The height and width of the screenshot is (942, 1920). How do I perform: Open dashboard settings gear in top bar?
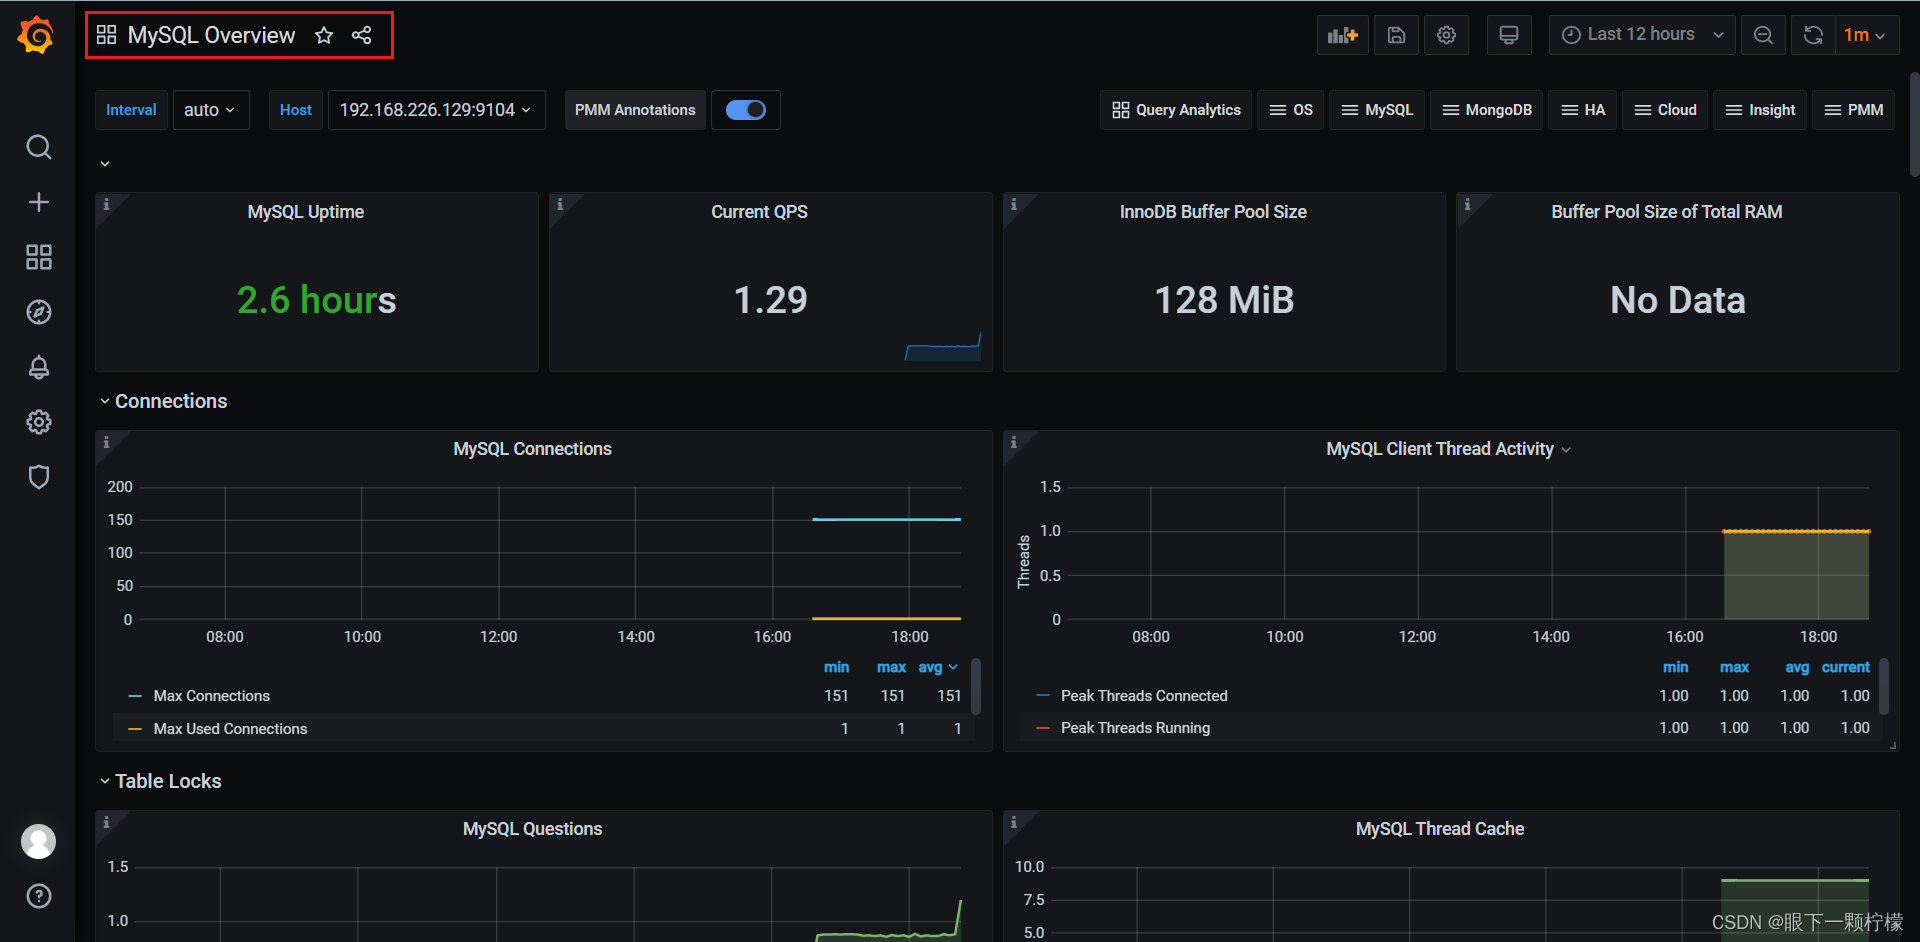click(x=1446, y=35)
